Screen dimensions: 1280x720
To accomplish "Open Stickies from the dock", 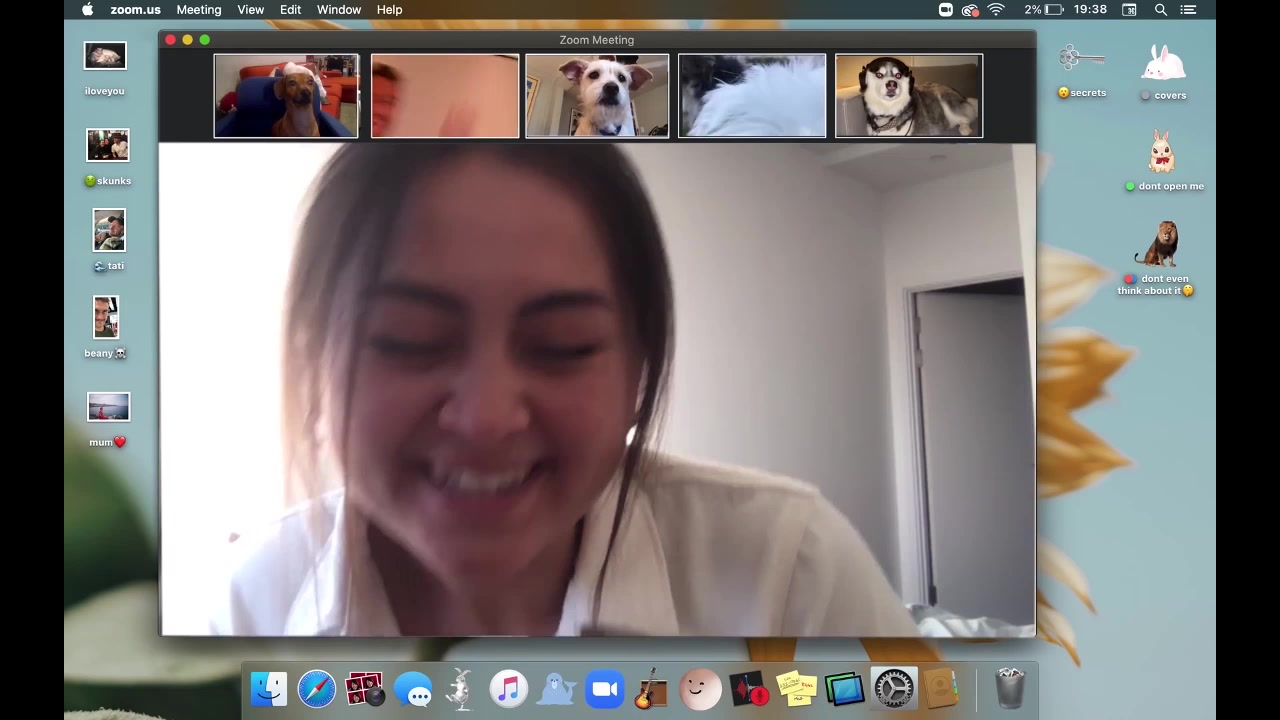I will click(x=797, y=689).
